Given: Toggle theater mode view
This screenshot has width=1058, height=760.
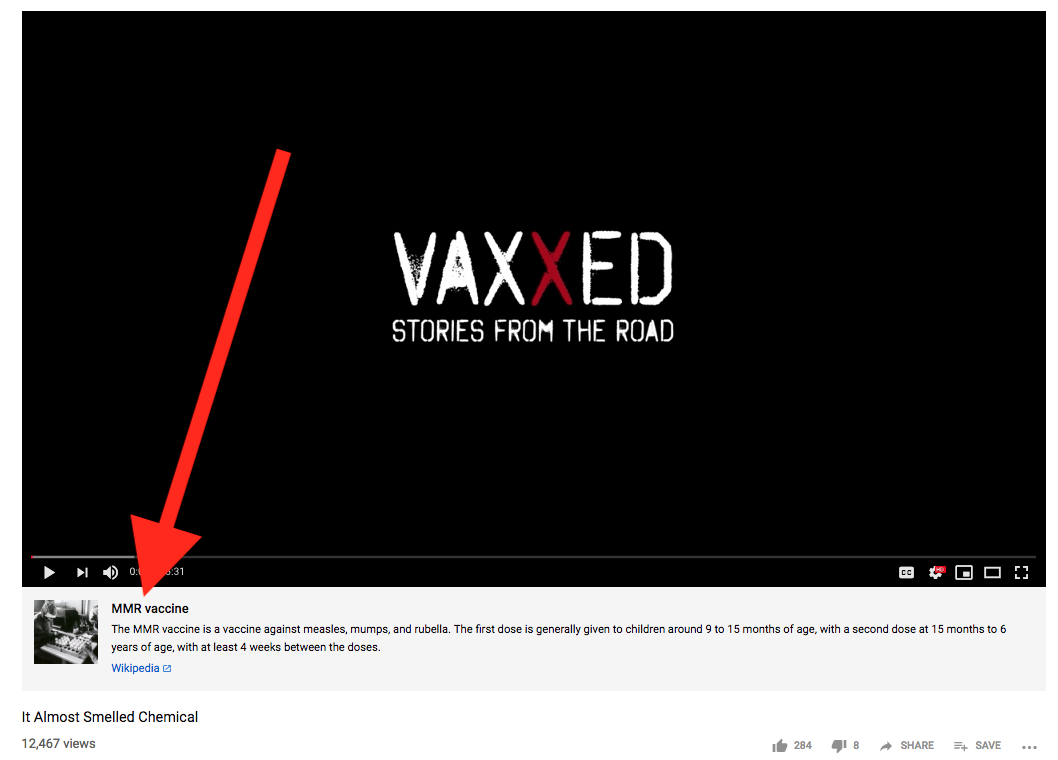Looking at the screenshot, I should [993, 572].
